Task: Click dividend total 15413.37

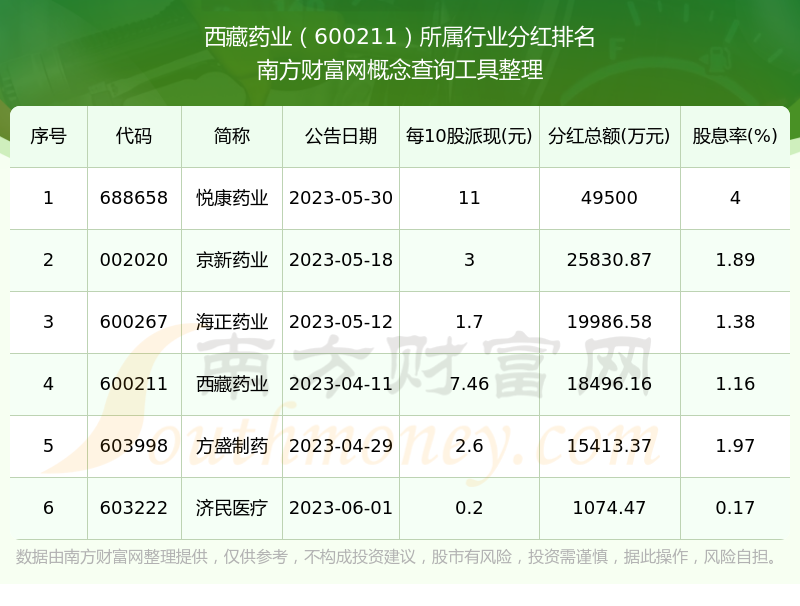Action: pos(609,446)
